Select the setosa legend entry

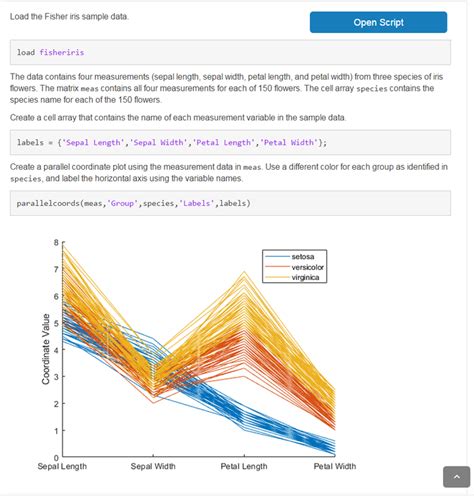click(x=294, y=256)
